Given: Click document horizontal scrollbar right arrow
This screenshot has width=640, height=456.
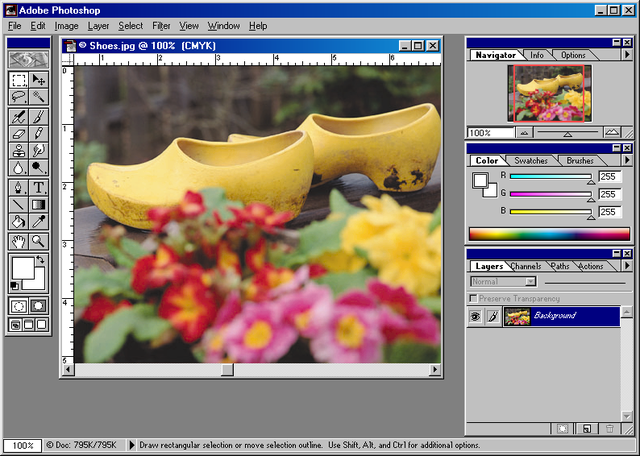Looking at the screenshot, I should 435,370.
